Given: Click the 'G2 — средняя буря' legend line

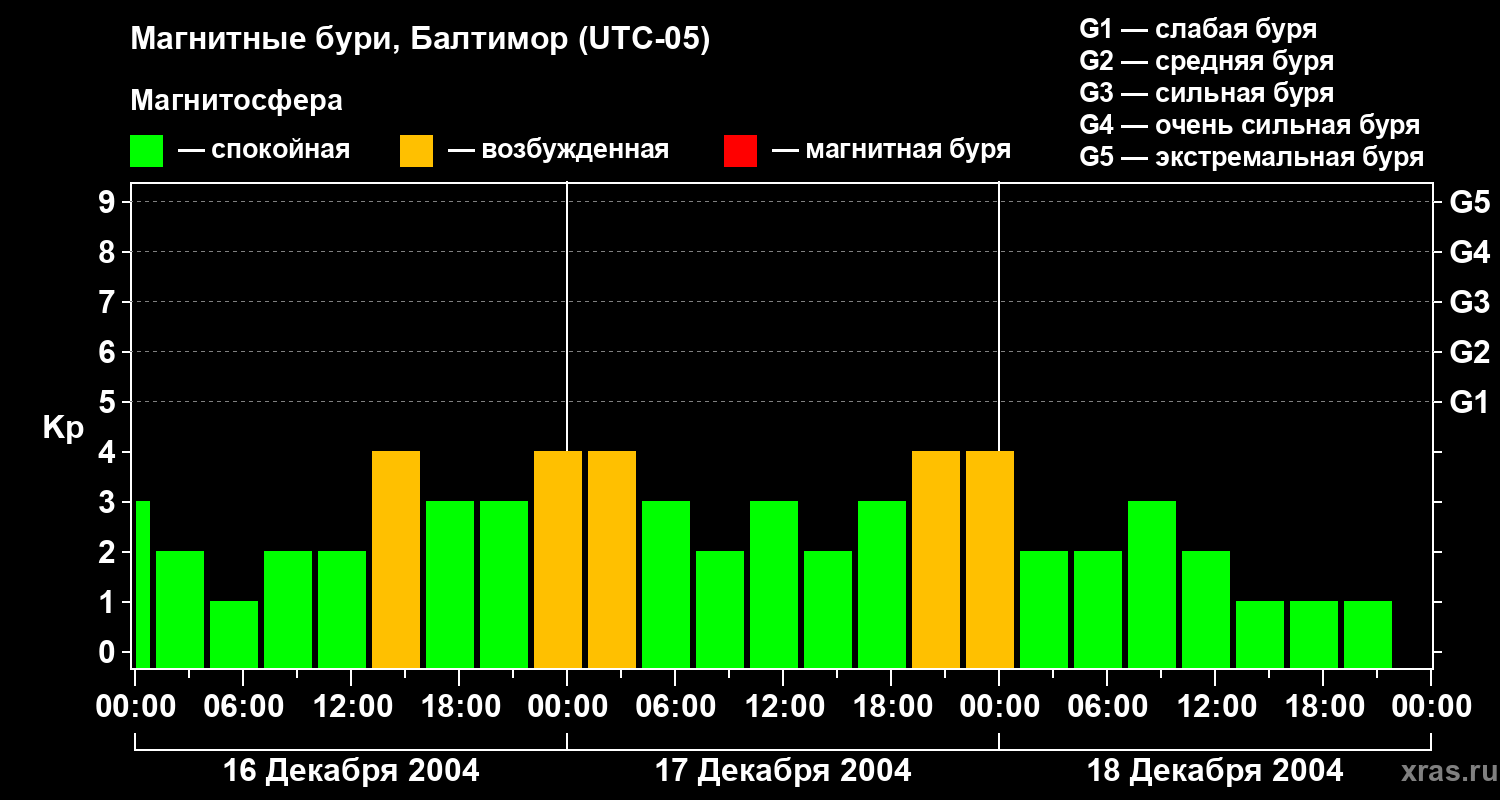Looking at the screenshot, I should pyautogui.click(x=1206, y=61).
